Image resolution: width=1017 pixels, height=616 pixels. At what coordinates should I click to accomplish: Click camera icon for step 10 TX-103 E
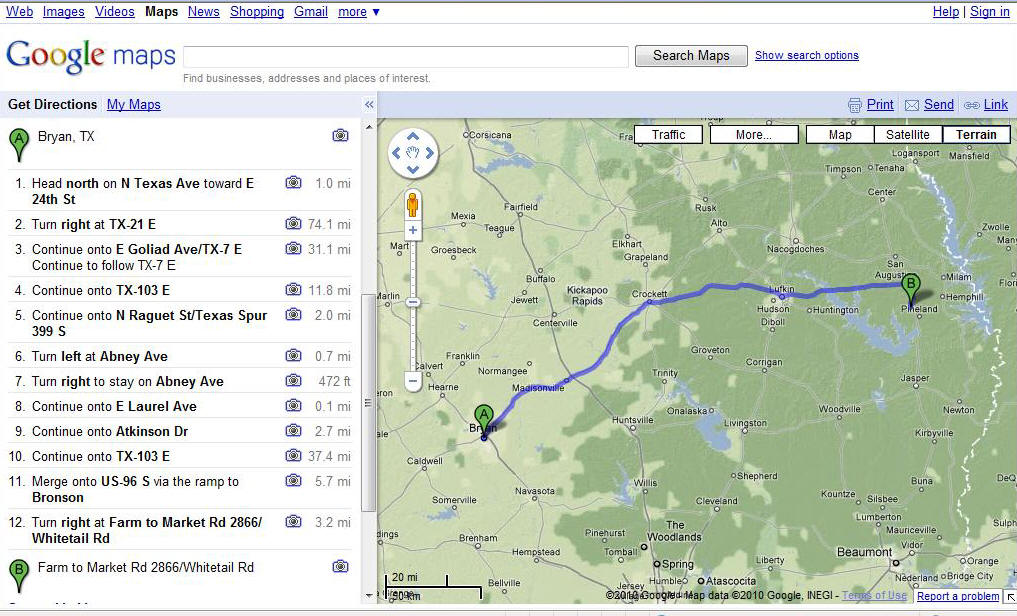[x=294, y=455]
